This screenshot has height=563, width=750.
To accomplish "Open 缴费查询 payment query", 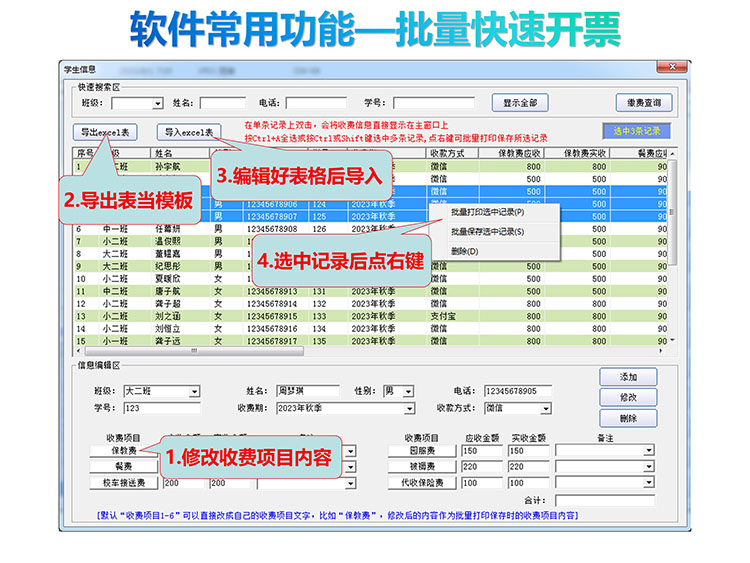I will coord(644,103).
